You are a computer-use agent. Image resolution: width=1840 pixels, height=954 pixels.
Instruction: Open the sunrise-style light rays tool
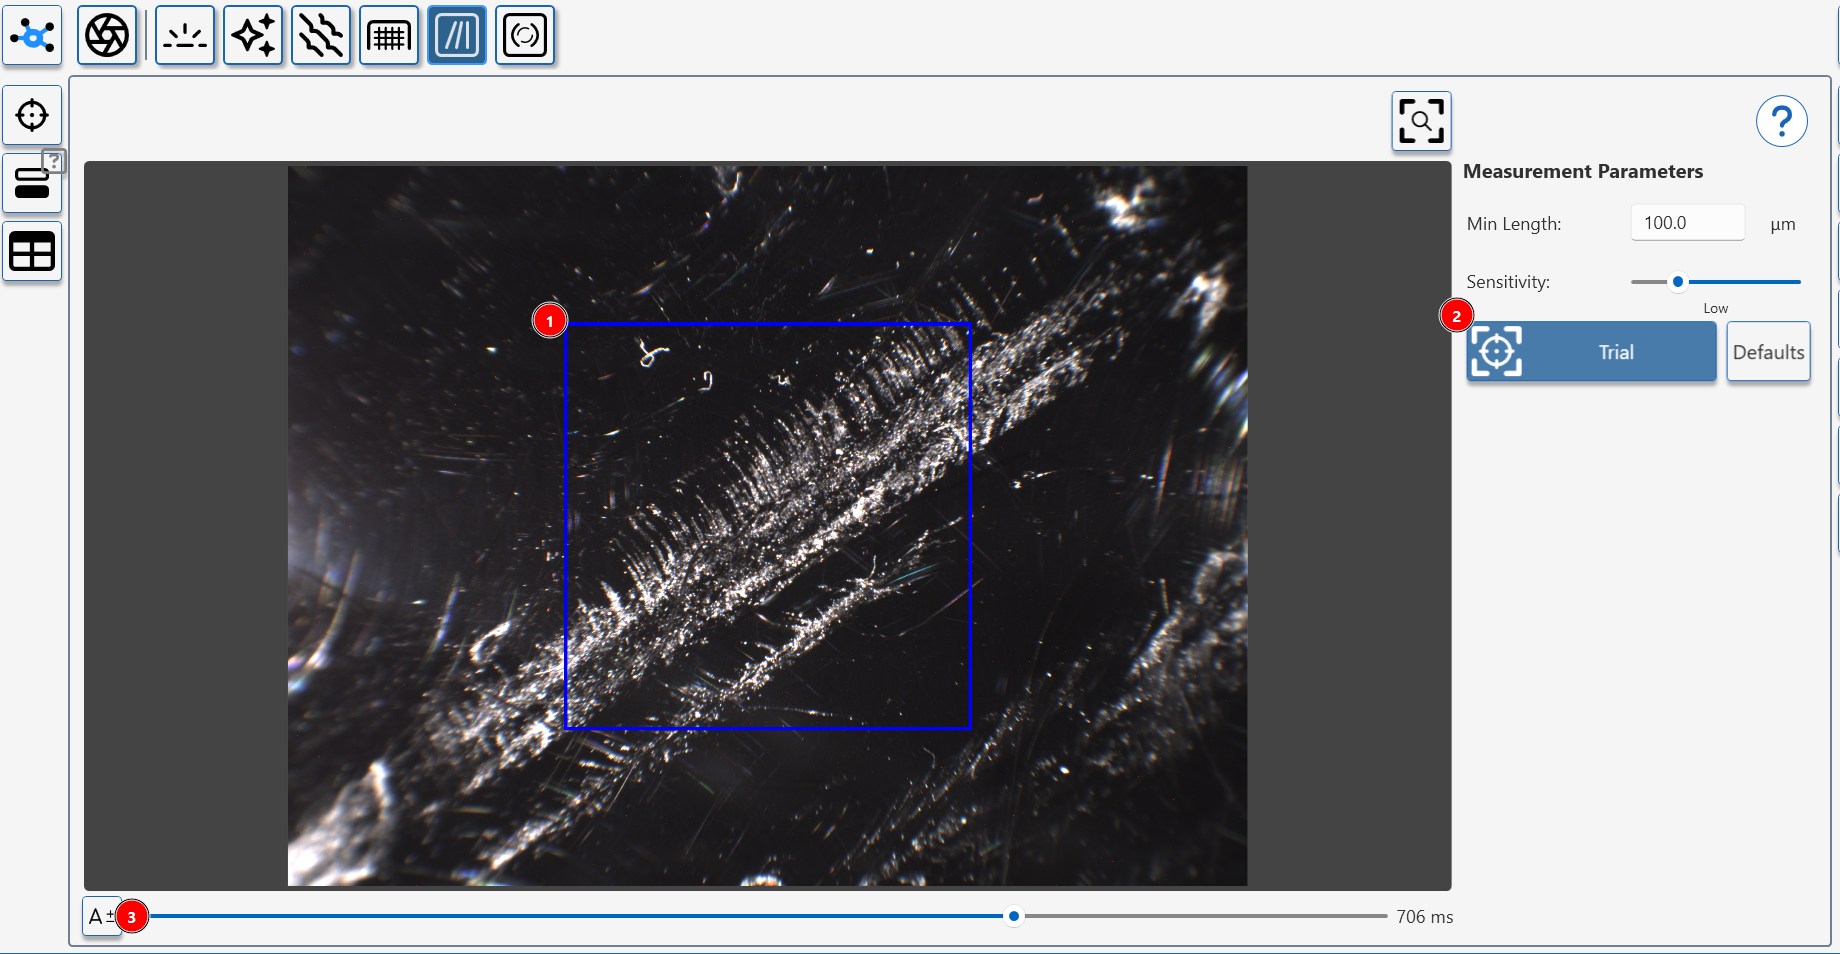coord(185,36)
